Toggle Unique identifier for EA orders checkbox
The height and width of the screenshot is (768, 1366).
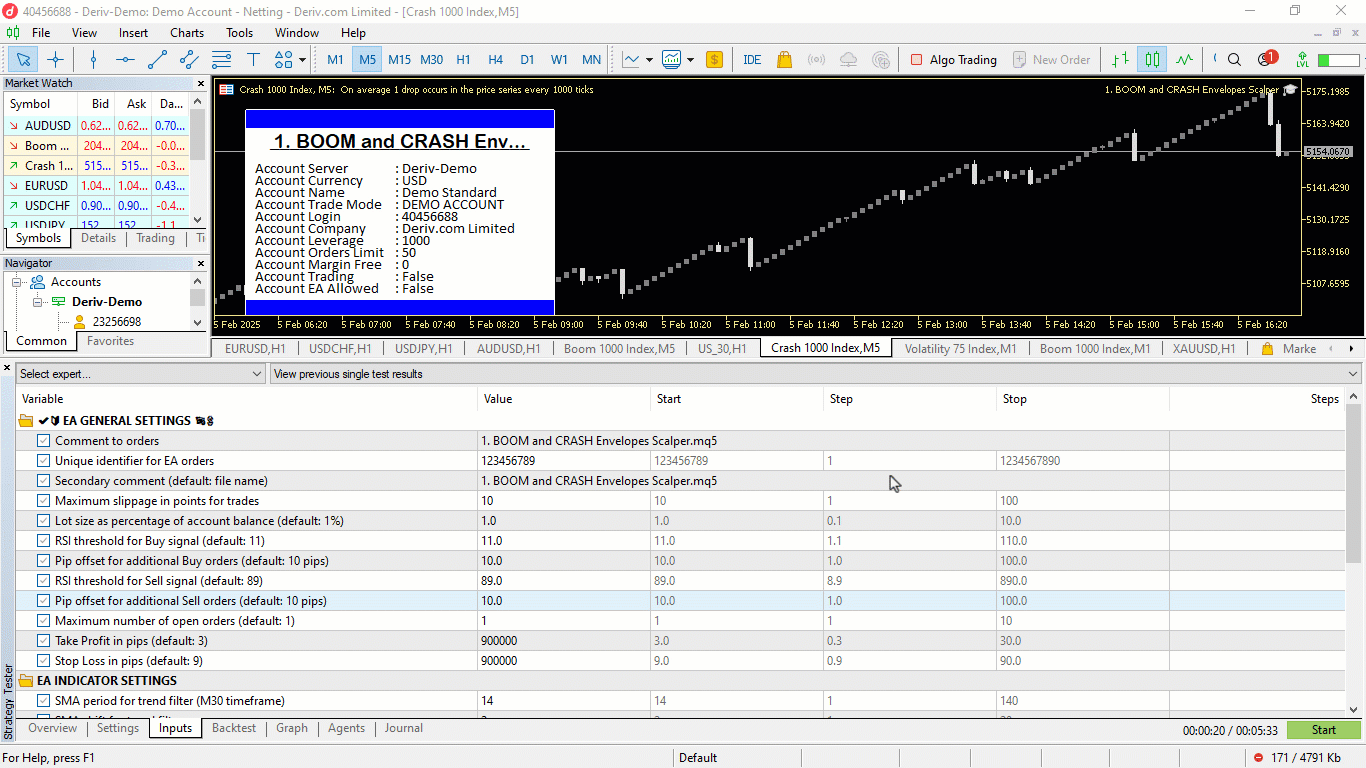43,461
